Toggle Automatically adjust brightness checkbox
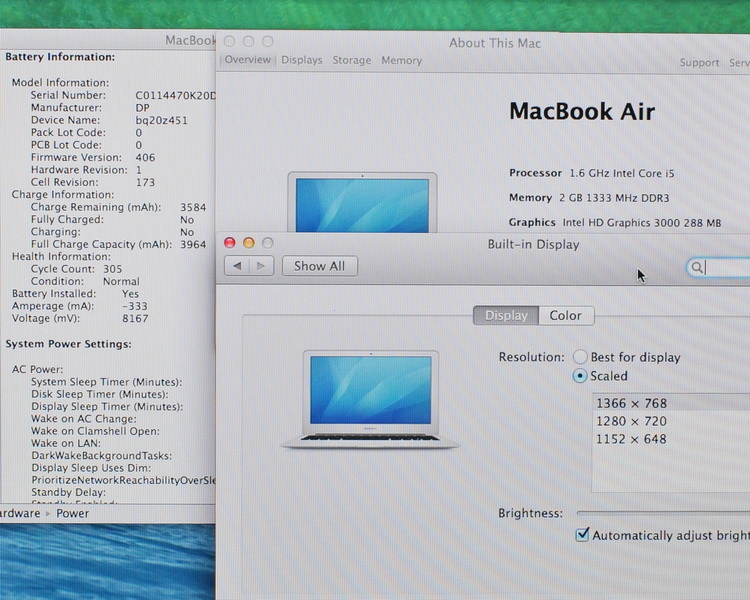The image size is (750, 600). click(x=582, y=534)
